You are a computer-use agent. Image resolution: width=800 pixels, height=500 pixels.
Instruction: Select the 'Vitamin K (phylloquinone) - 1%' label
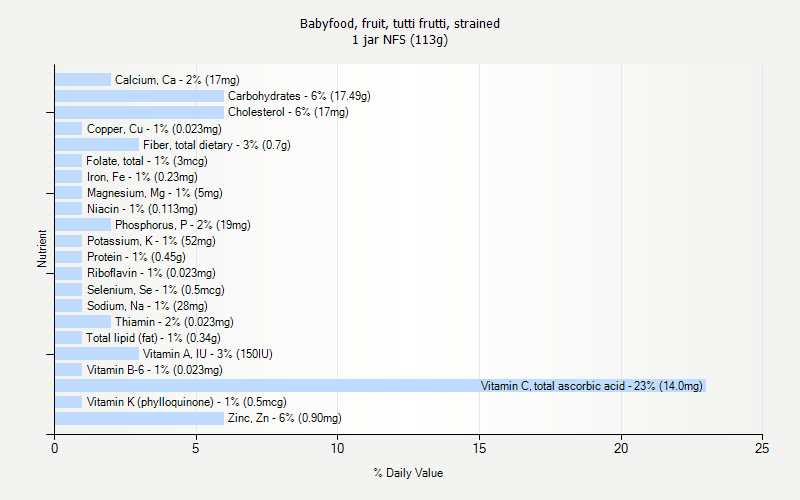187,402
